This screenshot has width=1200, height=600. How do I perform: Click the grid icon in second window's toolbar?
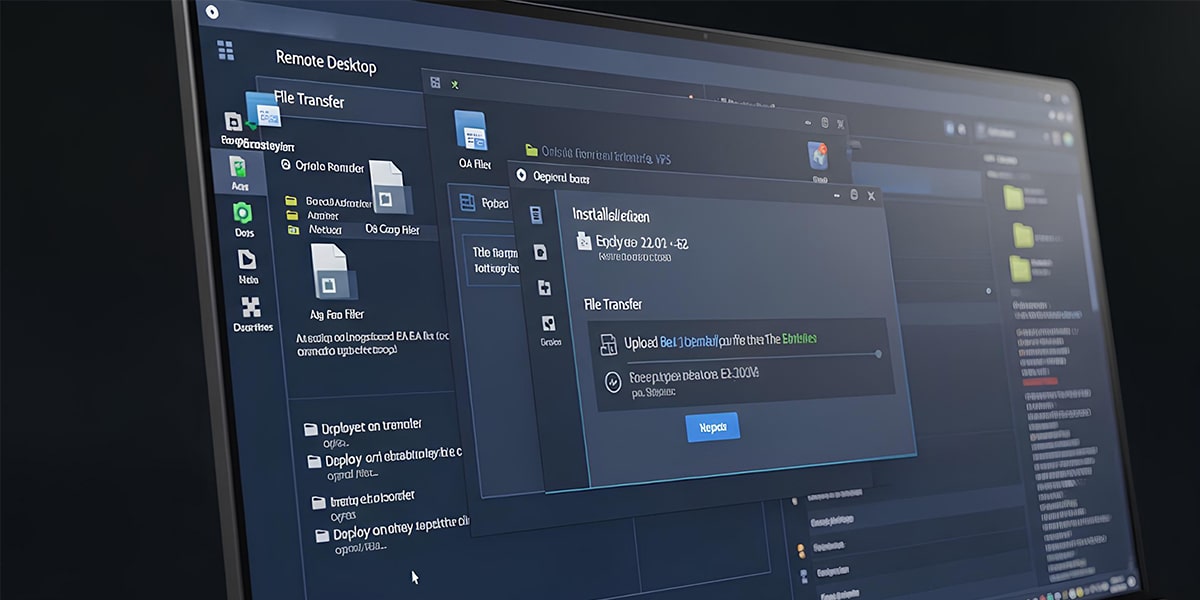(x=435, y=85)
